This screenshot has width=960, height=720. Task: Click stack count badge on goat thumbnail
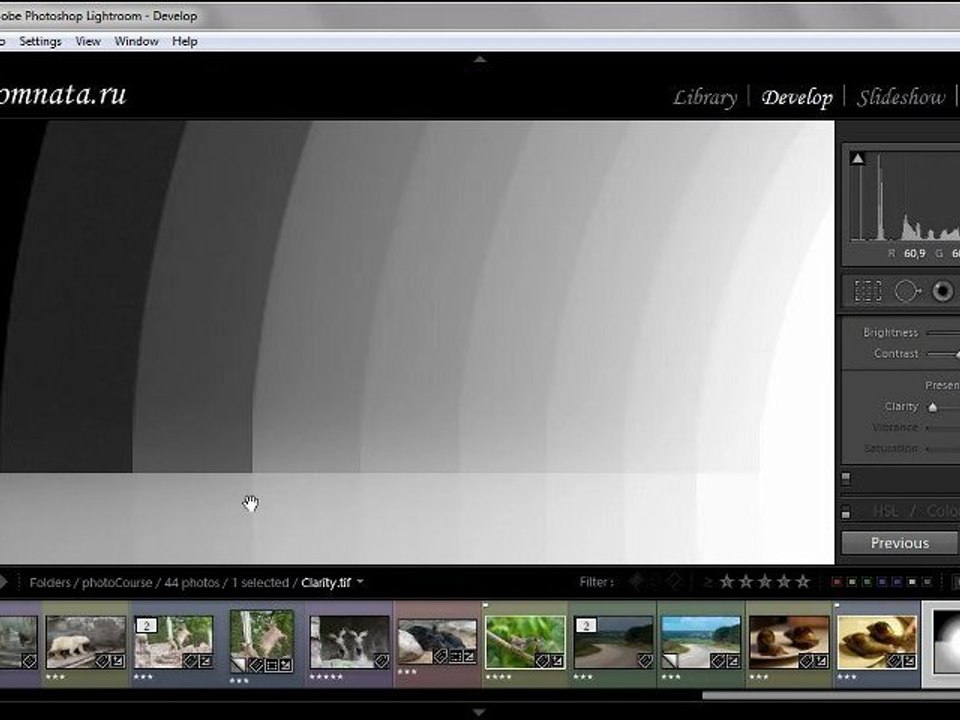[x=146, y=625]
